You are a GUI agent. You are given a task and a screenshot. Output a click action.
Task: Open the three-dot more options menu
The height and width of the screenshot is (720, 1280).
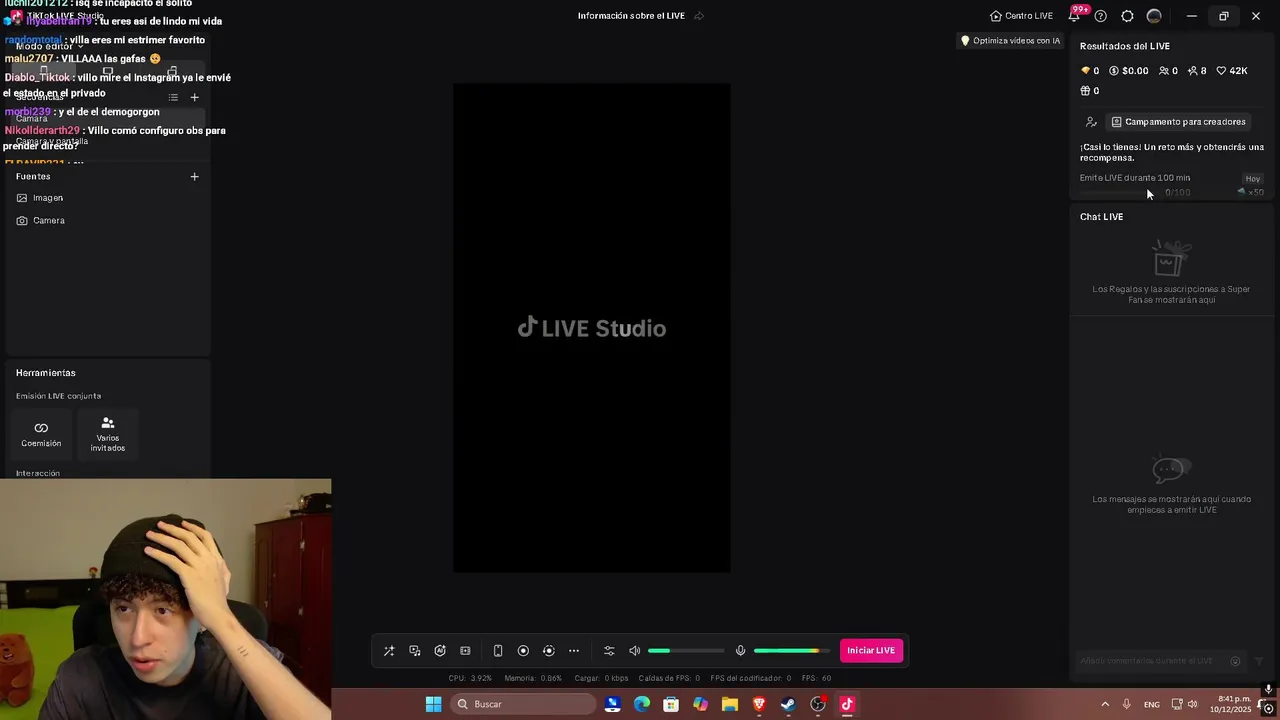[x=574, y=651]
